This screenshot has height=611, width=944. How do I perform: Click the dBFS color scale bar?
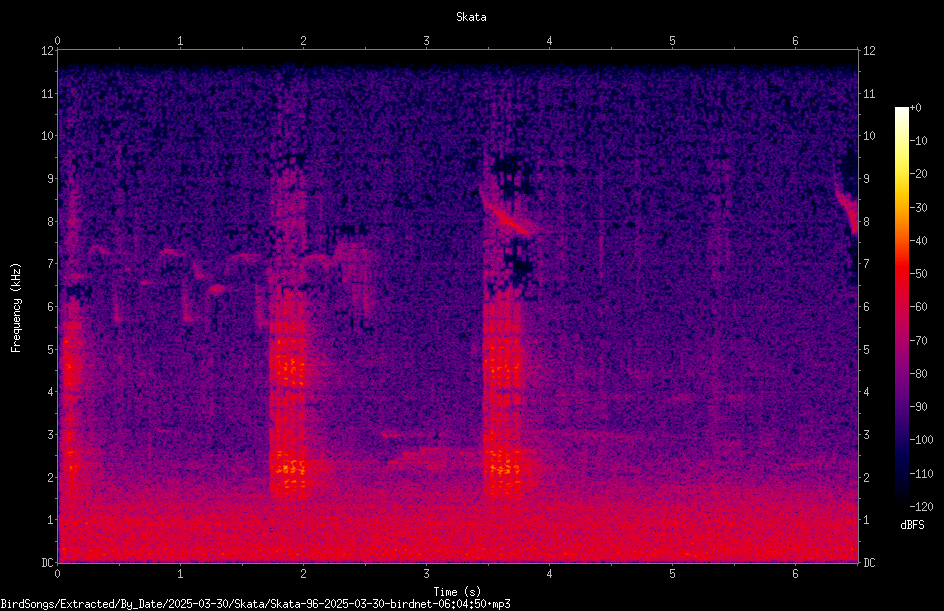click(x=901, y=306)
